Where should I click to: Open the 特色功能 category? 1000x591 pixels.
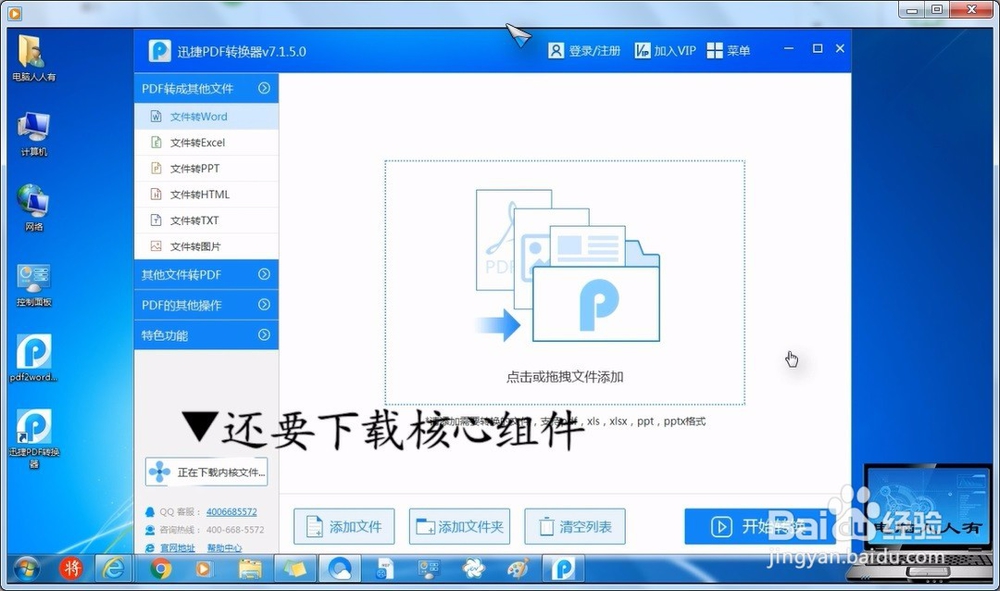tap(206, 335)
